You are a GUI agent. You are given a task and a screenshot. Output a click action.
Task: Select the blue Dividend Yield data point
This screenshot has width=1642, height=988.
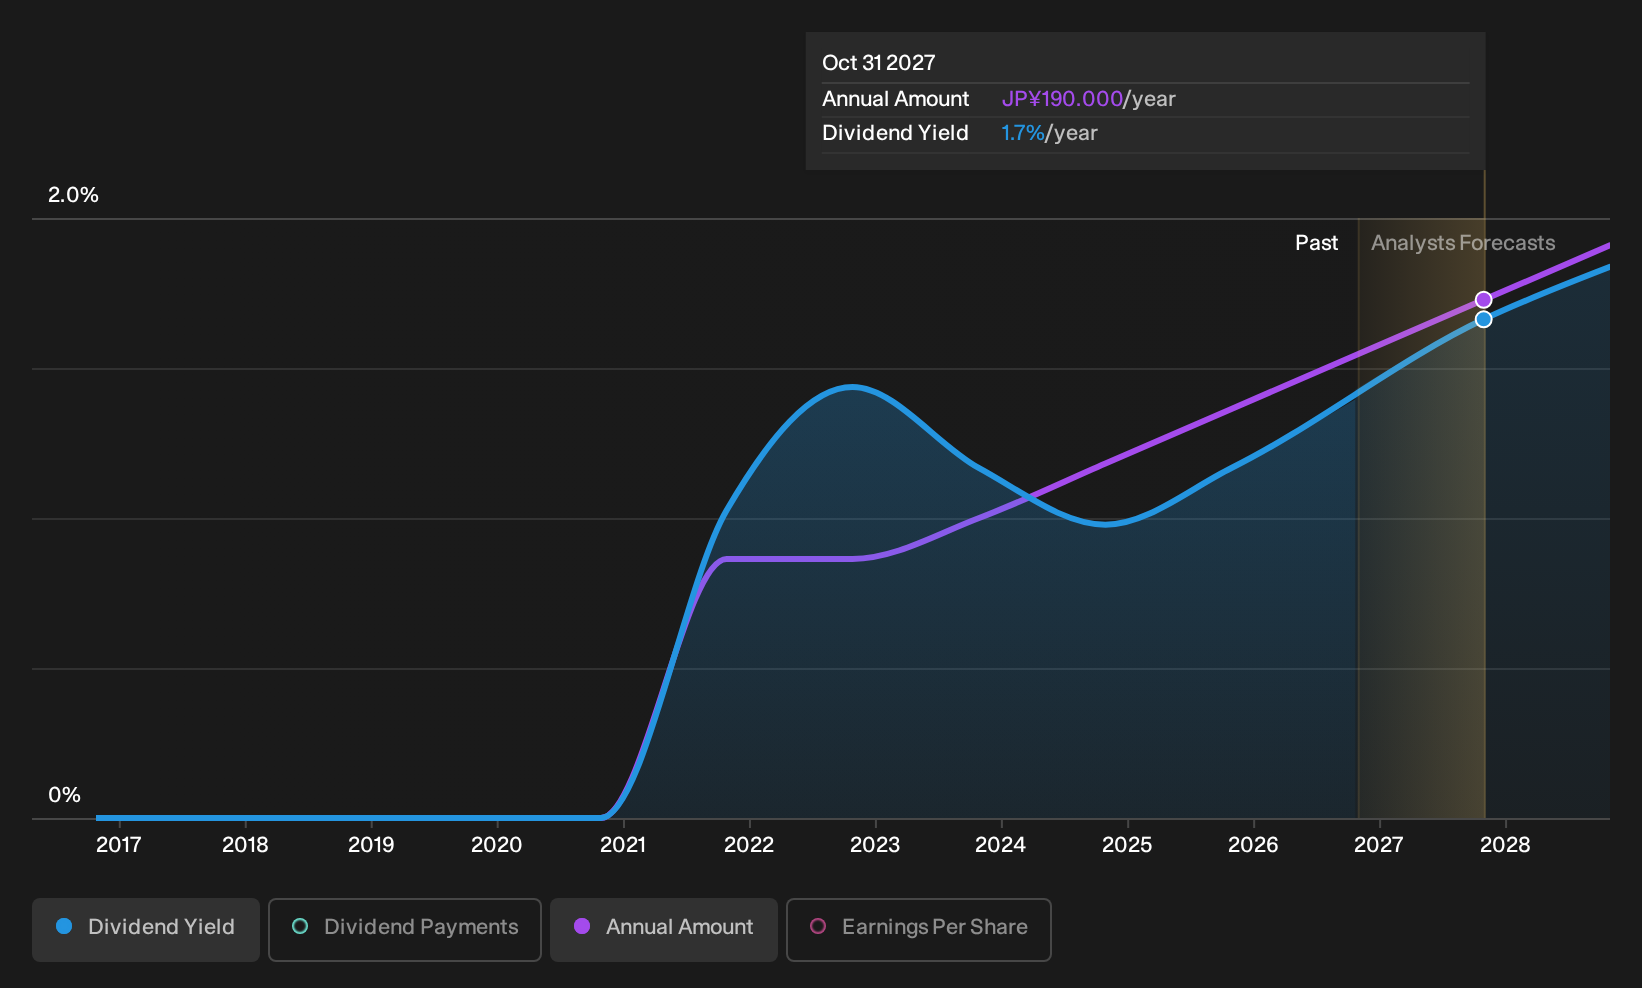tap(1484, 319)
